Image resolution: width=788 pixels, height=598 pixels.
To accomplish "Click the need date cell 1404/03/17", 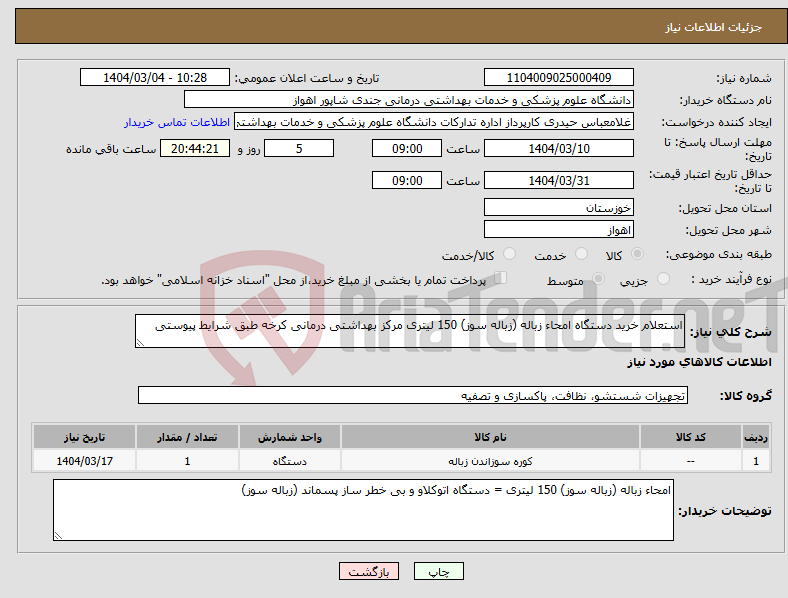I will 84,461.
